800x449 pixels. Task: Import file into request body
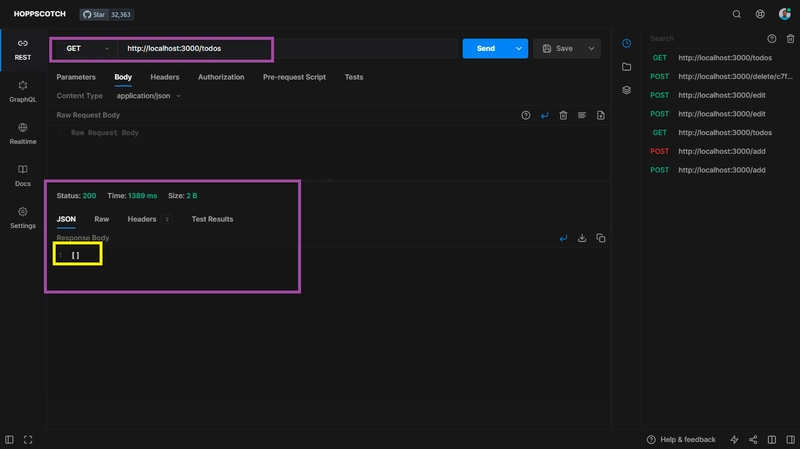601,115
